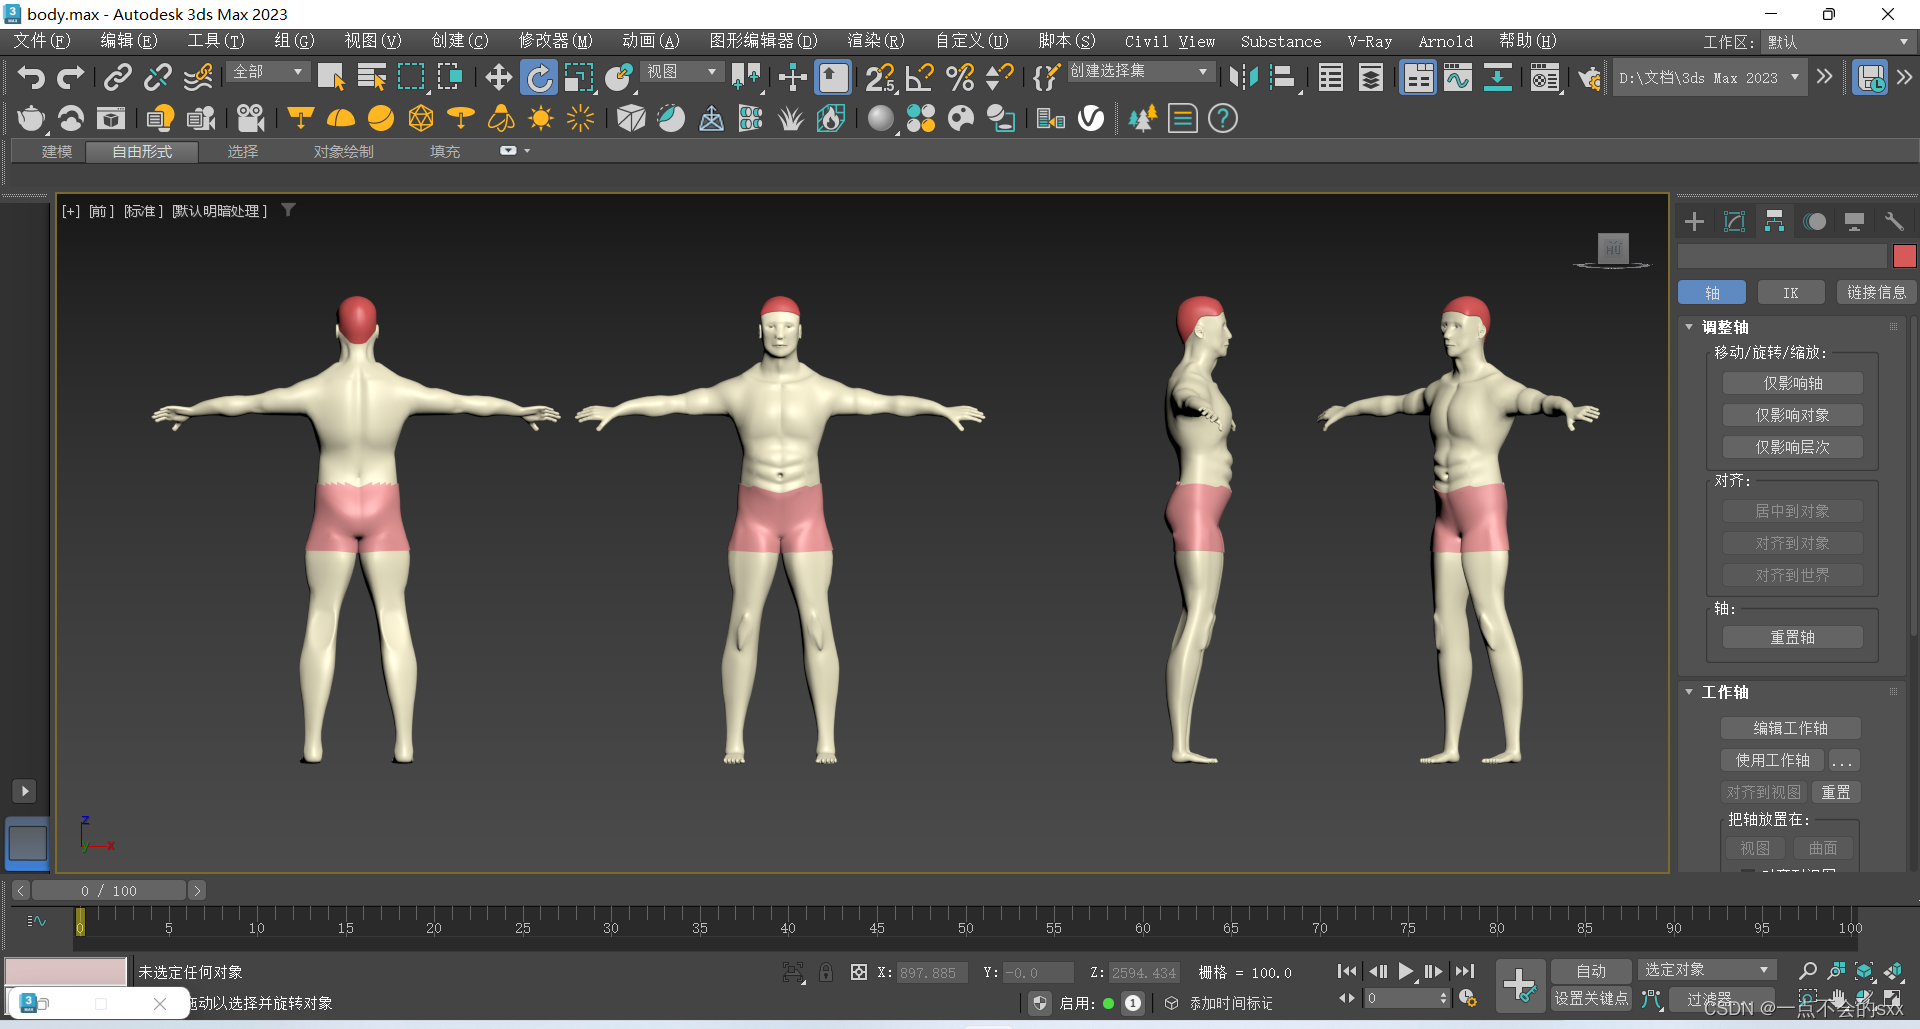Screen dimensions: 1920x1029
Task: Open the Hierarchy panel tab icon
Action: 1774,222
